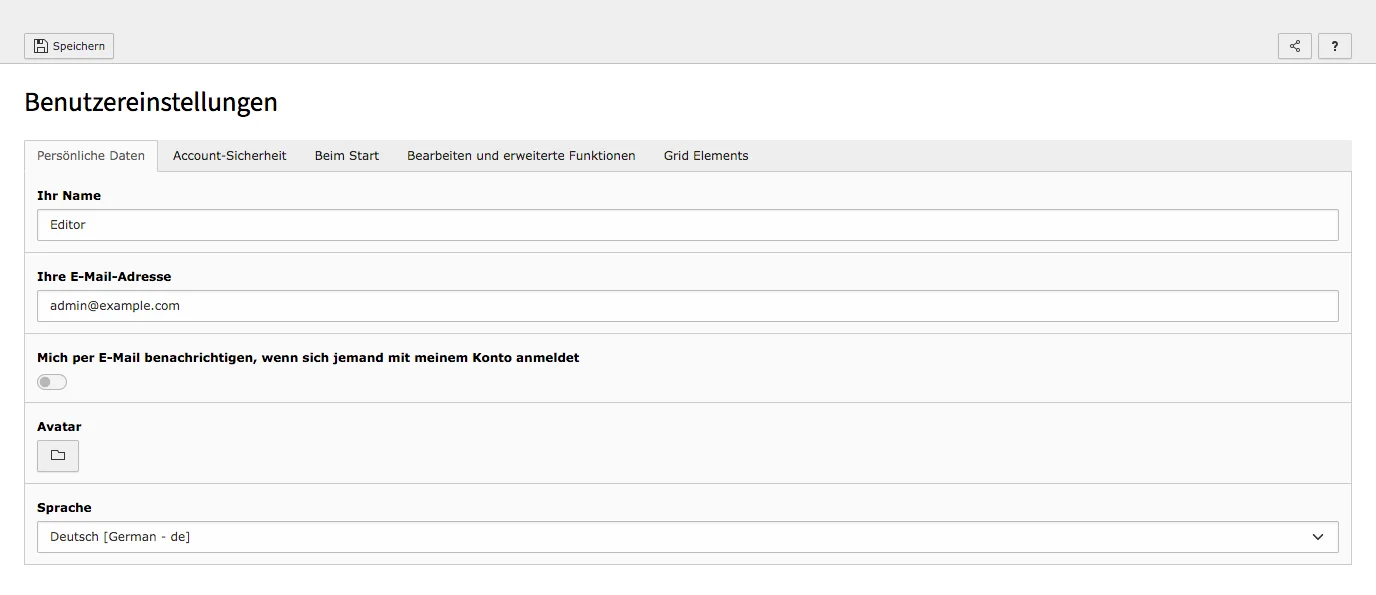This screenshot has height=595, width=1376.
Task: Enable login email notification toggle
Action: pyautogui.click(x=52, y=381)
